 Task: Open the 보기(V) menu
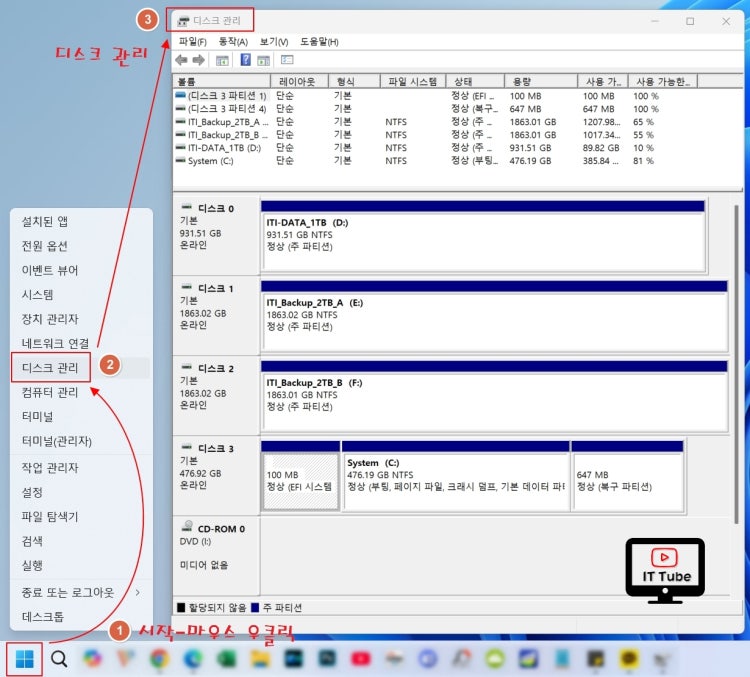[273, 42]
